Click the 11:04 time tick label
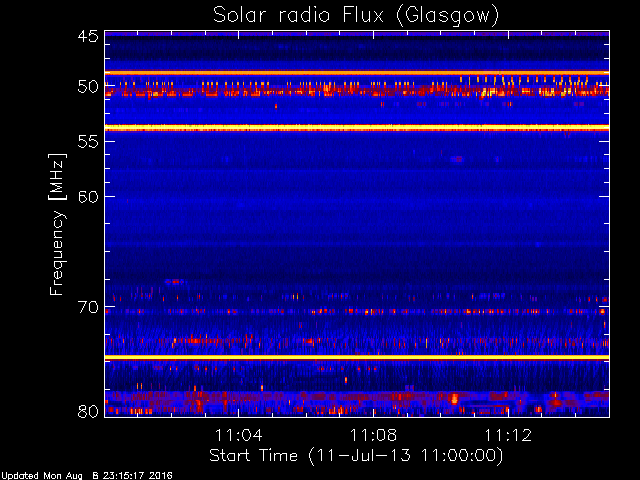This screenshot has width=640, height=480. tap(239, 435)
